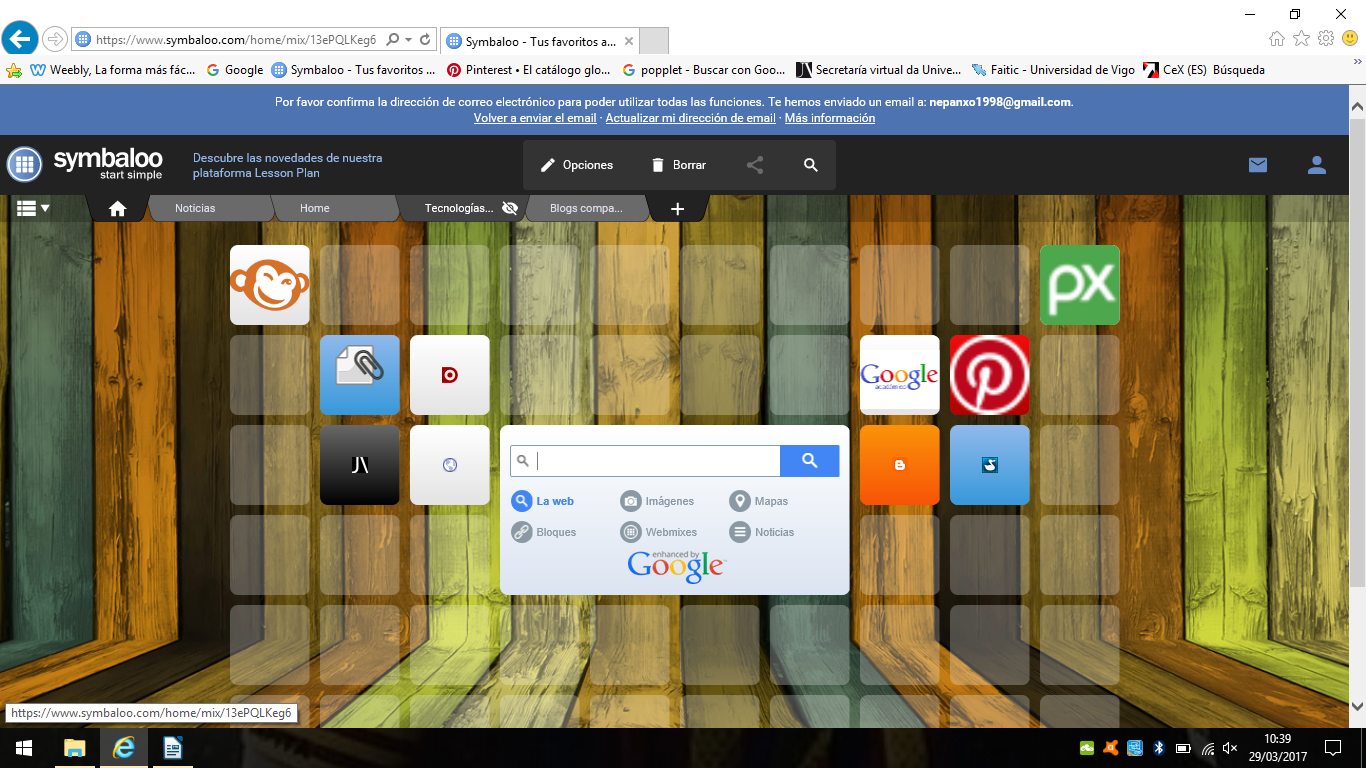Click the Internet Explorer taskbar icon
1366x768 pixels.
coord(124,748)
